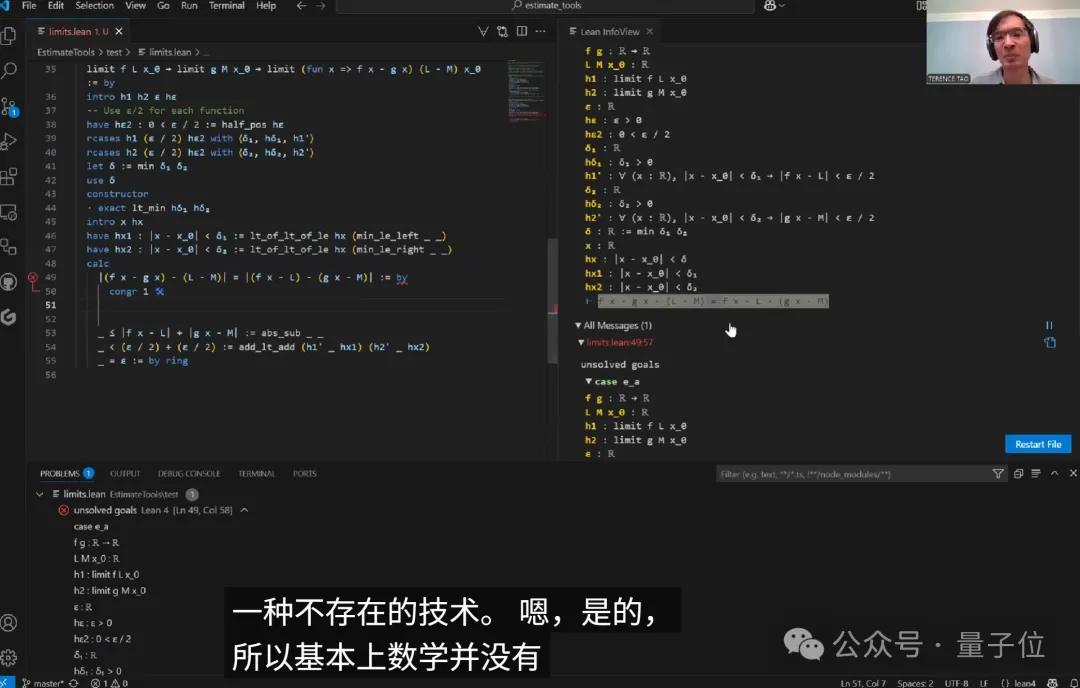Collapse the All Messages section
The width and height of the screenshot is (1080, 688).
tap(578, 325)
